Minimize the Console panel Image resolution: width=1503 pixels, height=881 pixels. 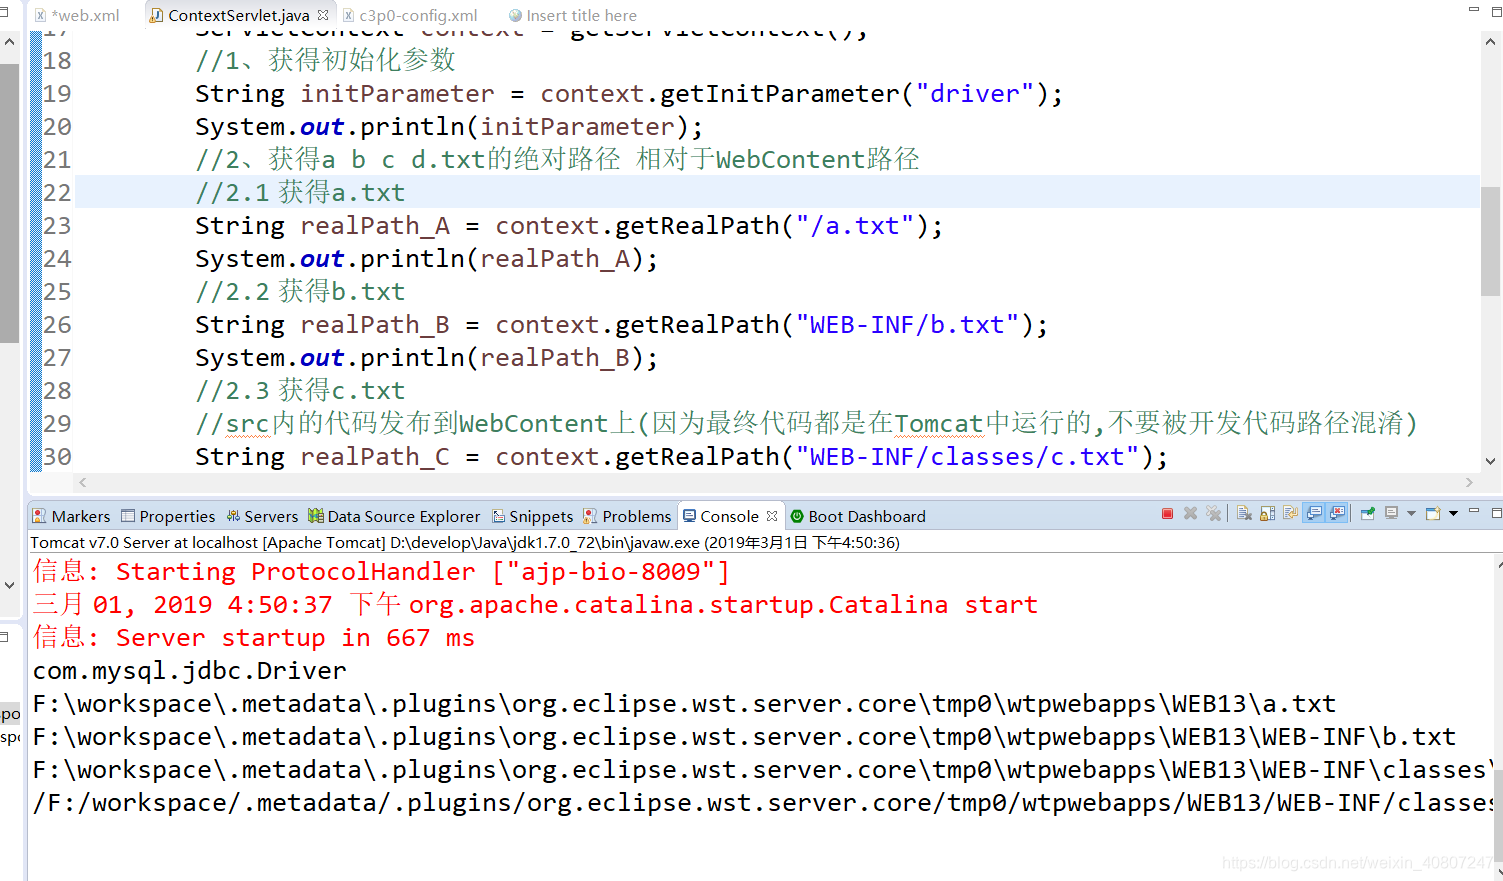pyautogui.click(x=1474, y=511)
